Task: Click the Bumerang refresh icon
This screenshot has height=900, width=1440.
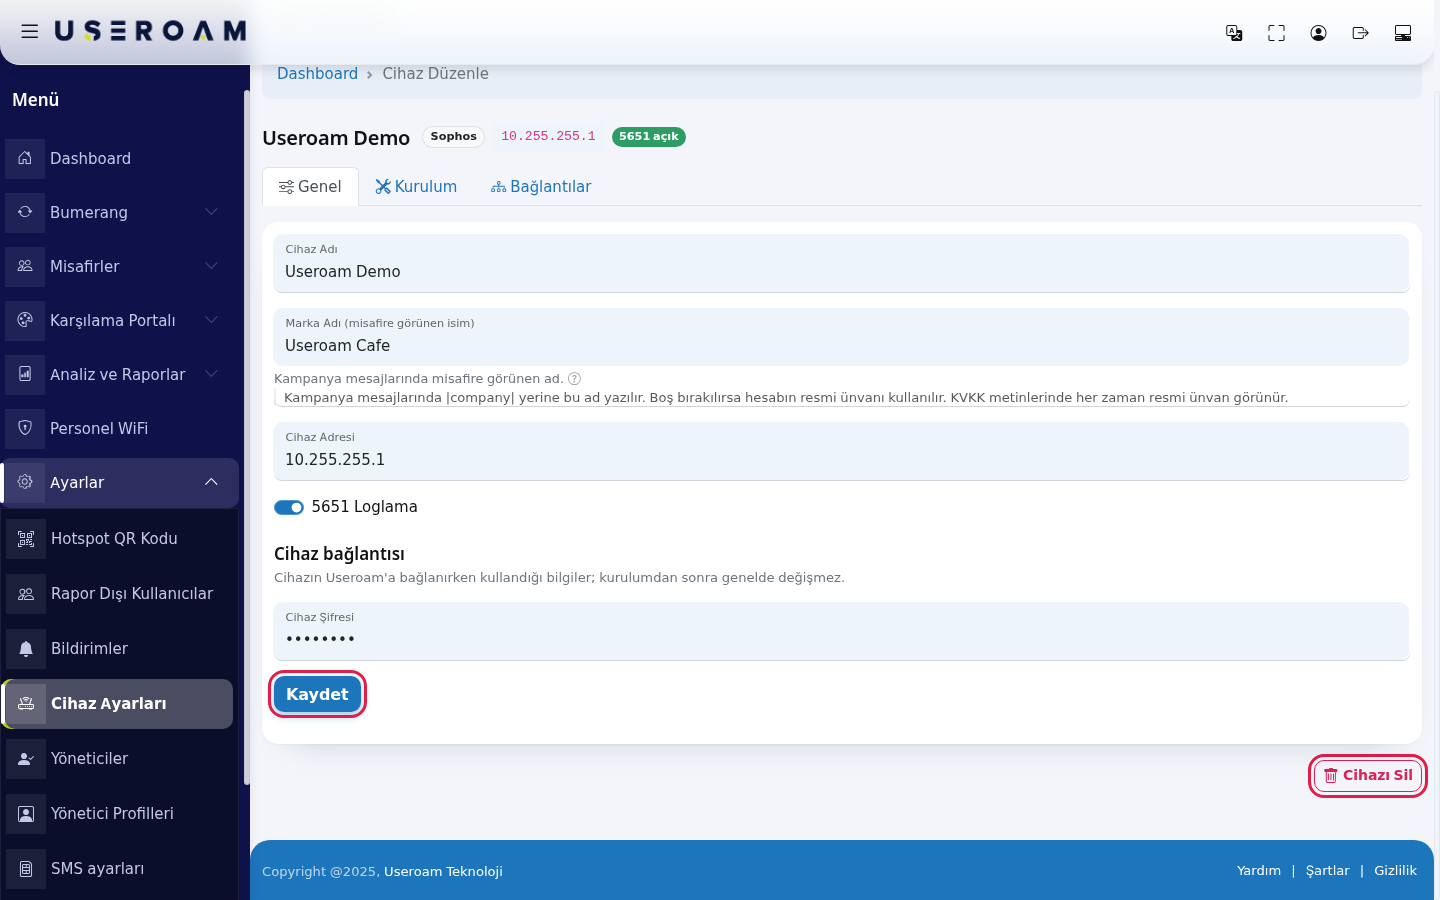Action: click(x=25, y=212)
